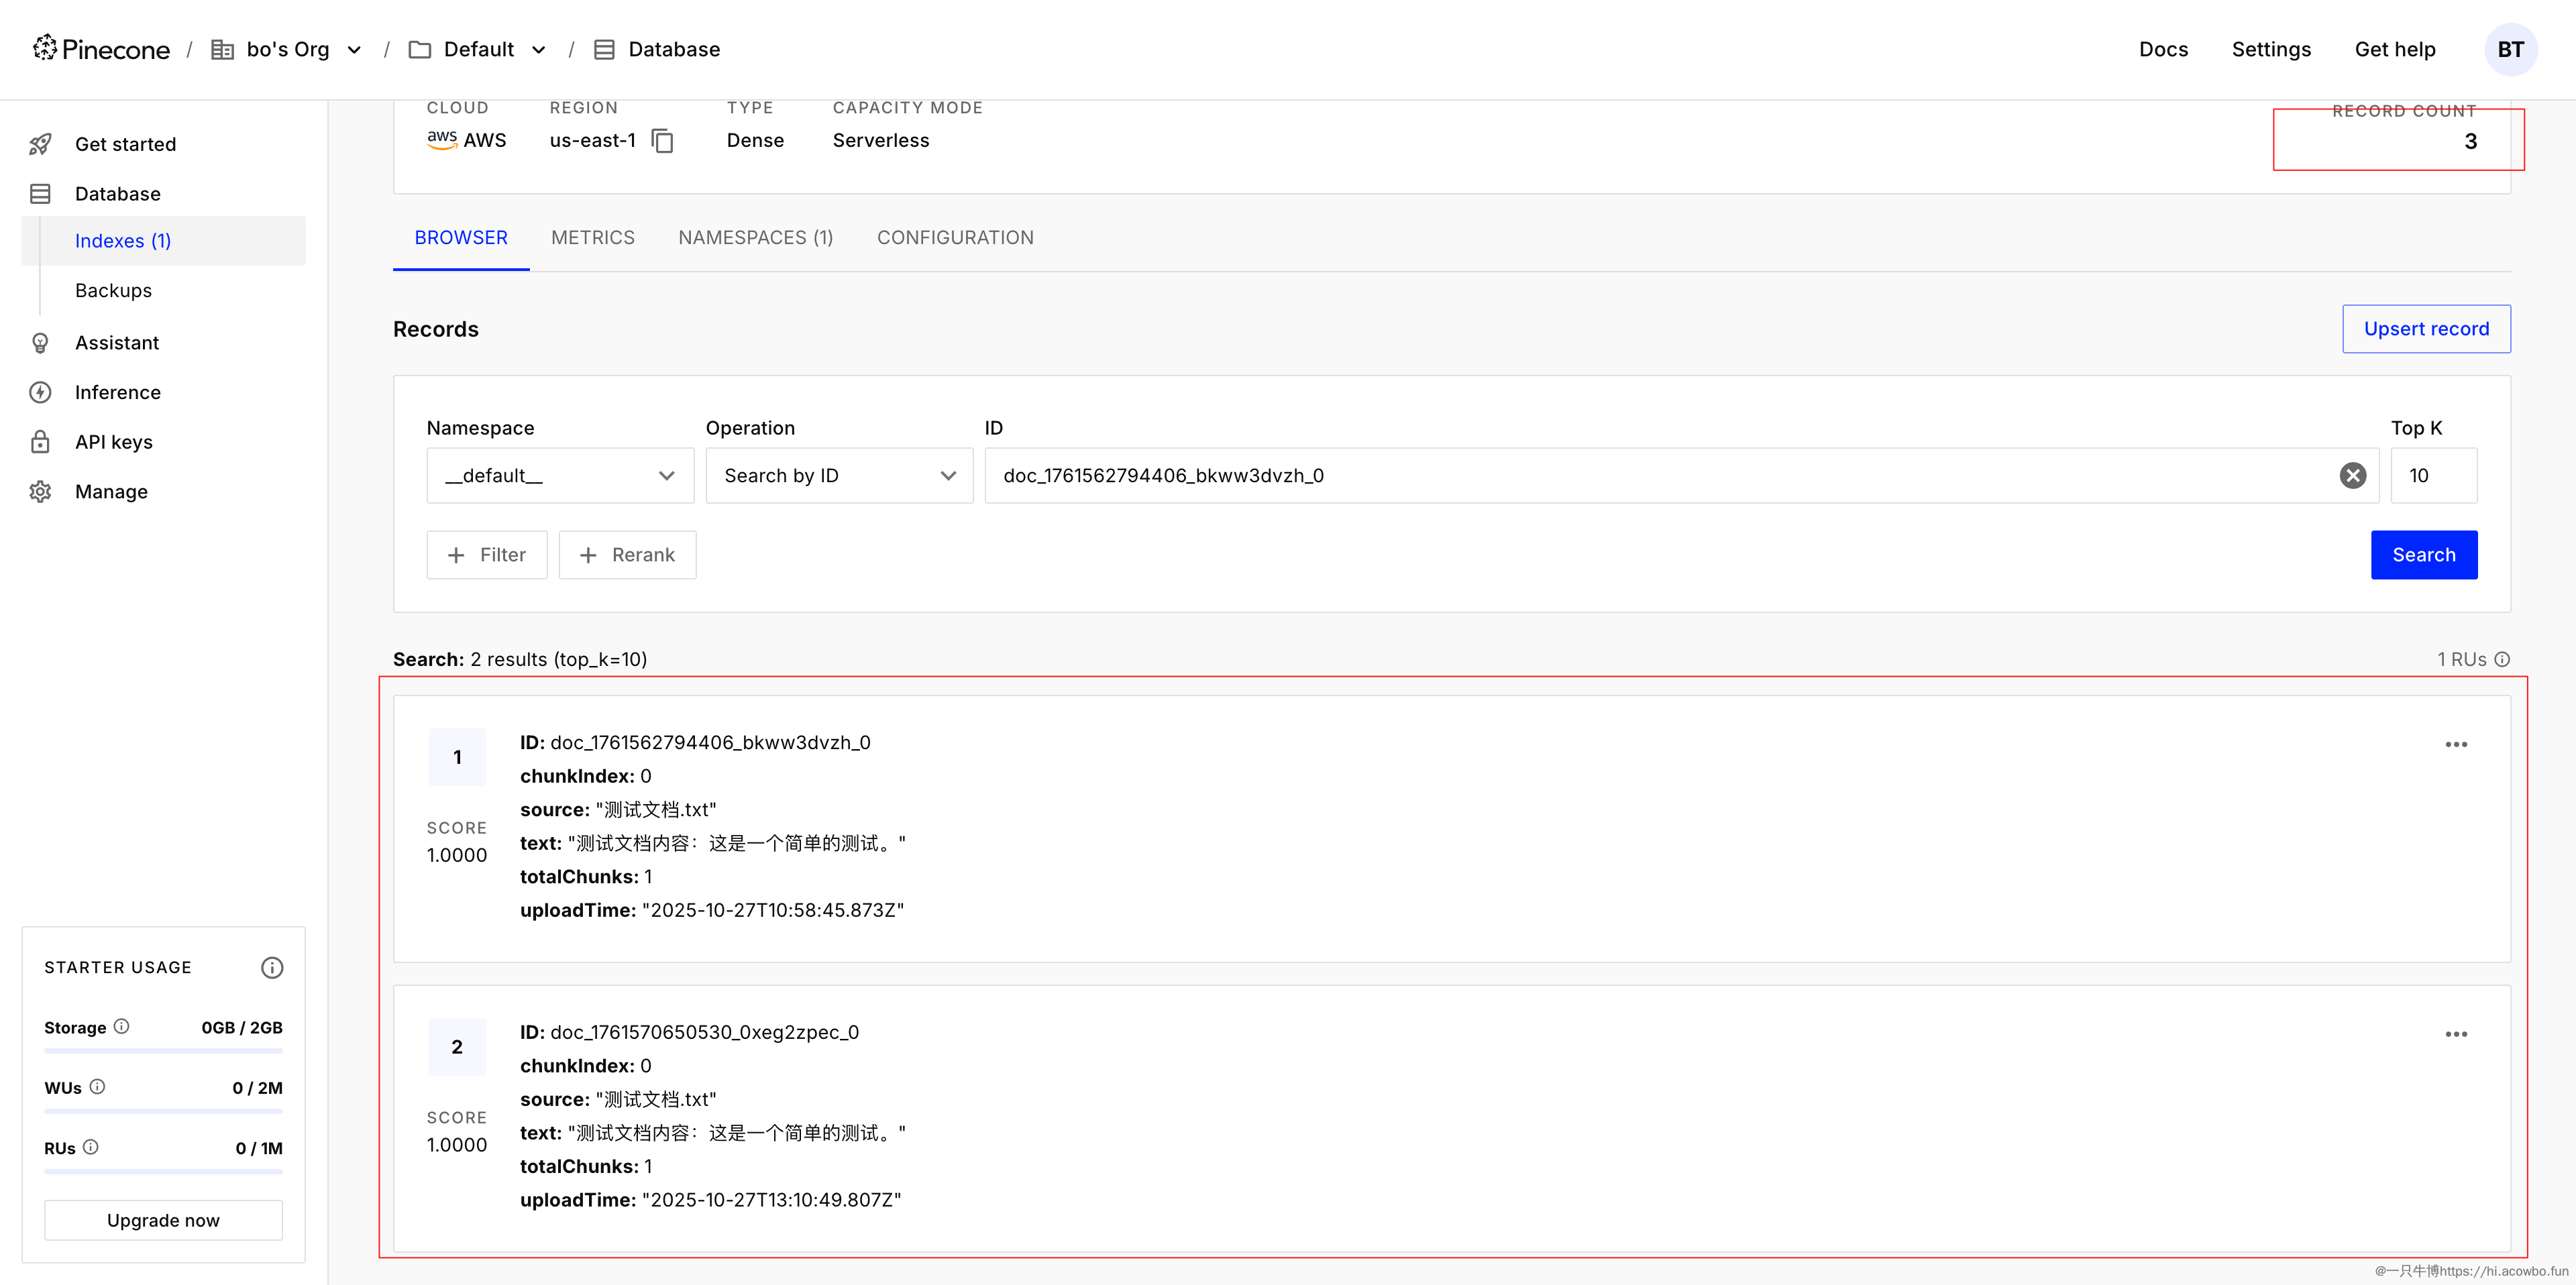Click the Upsert record button
Image resolution: width=2576 pixels, height=1285 pixels.
2425,329
